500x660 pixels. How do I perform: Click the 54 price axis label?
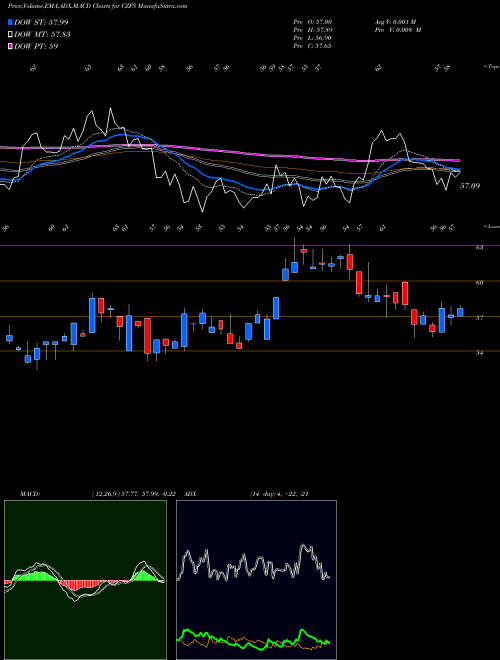479,353
